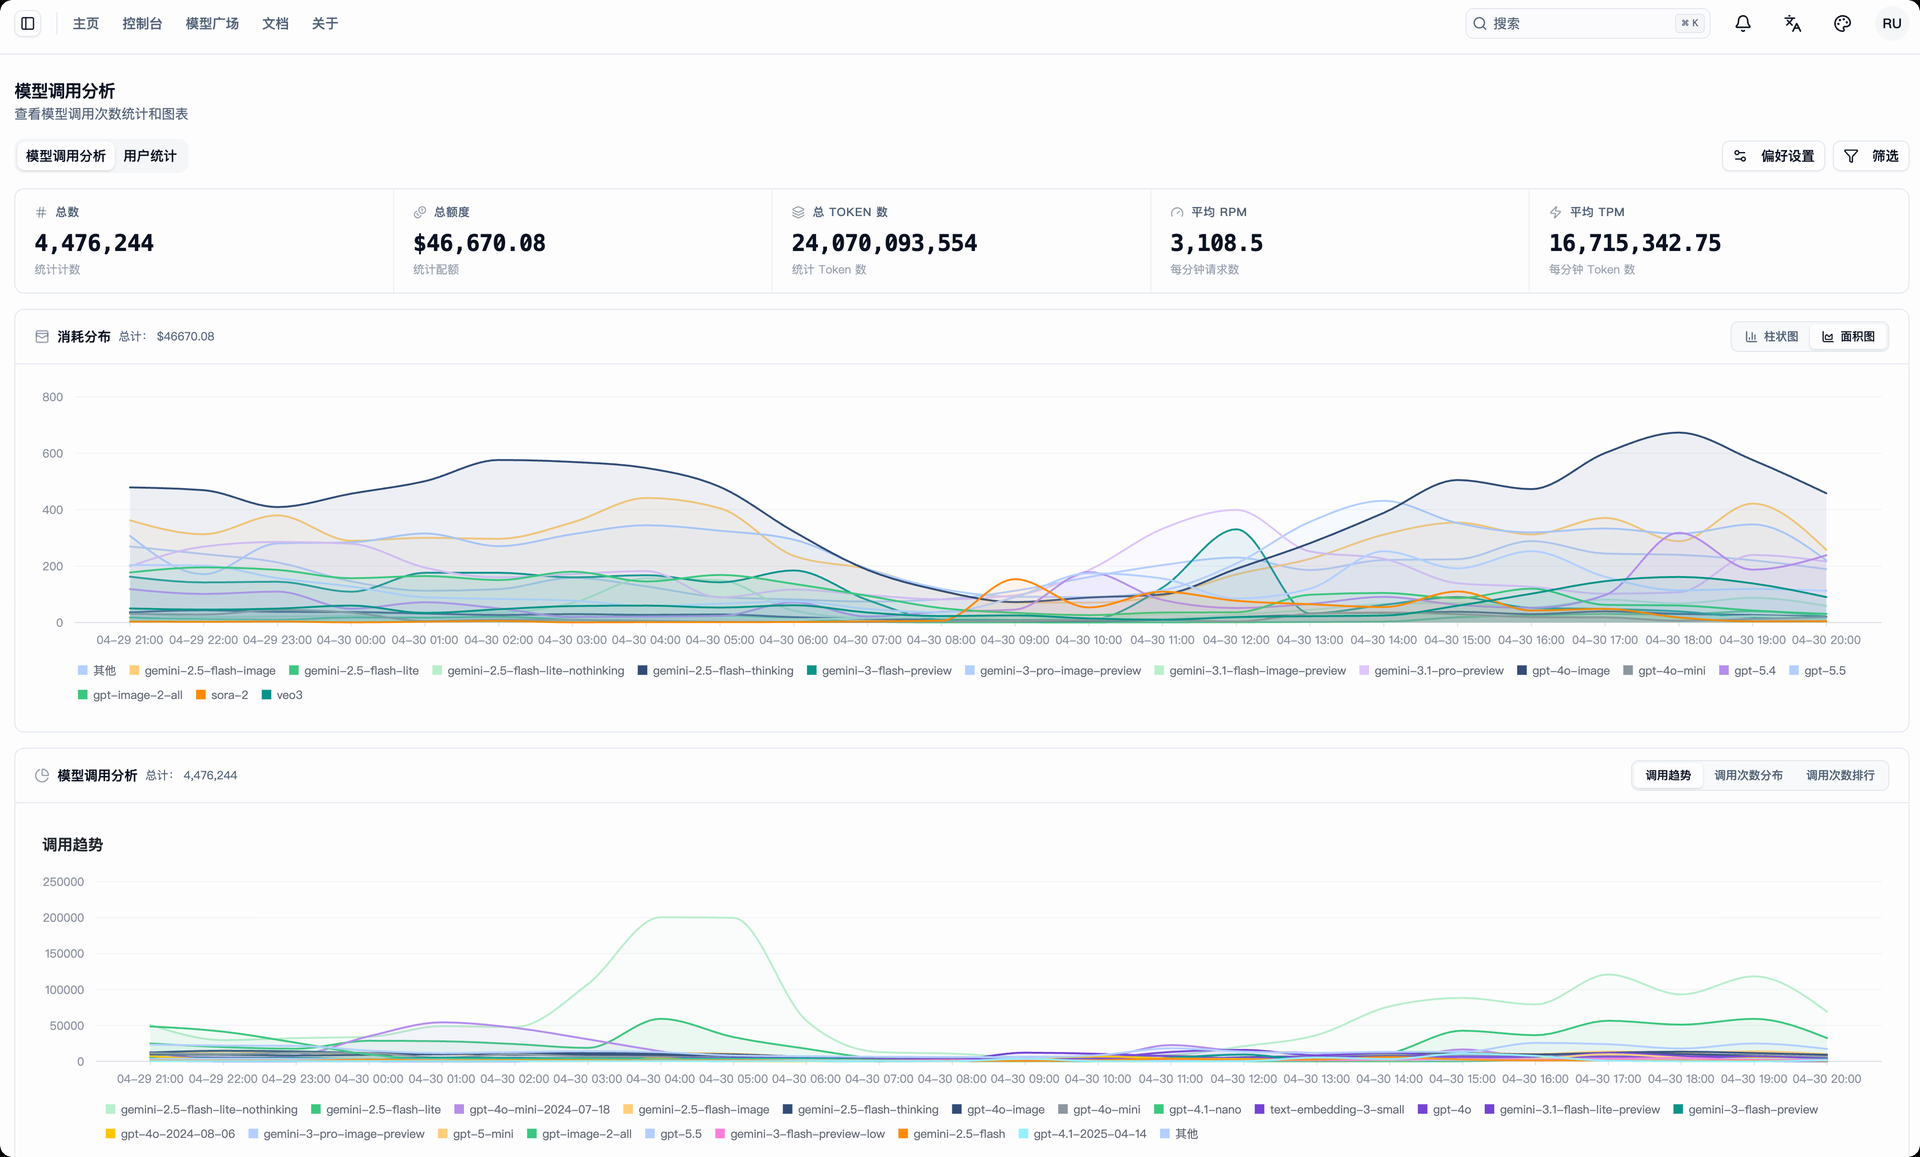Image resolution: width=1920 pixels, height=1157 pixels.
Task: Hide gemini-3.1-flash-lite-preview in the trend legend
Action: pos(1572,1110)
